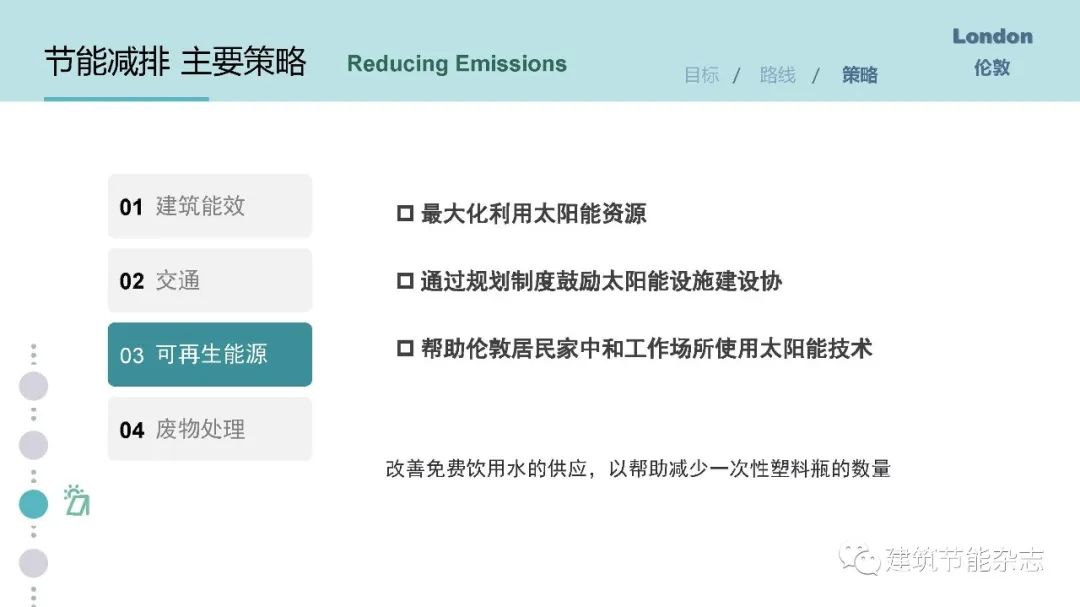This screenshot has height=607, width=1080.
Task: Click the WeChat logo in the watermark
Action: coord(859,559)
